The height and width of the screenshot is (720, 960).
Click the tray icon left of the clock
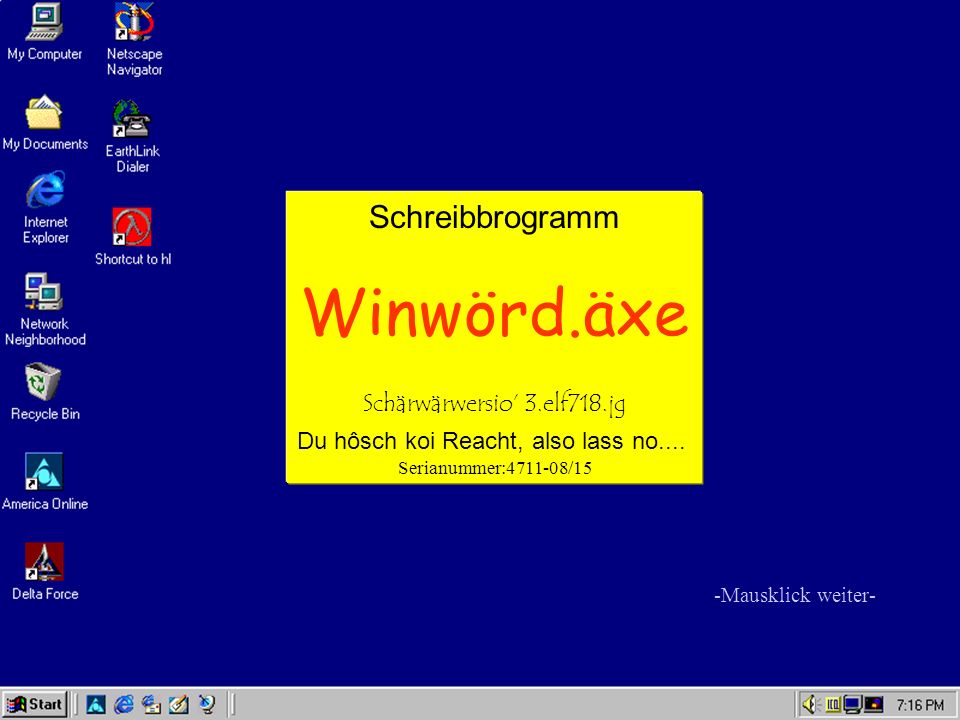874,705
